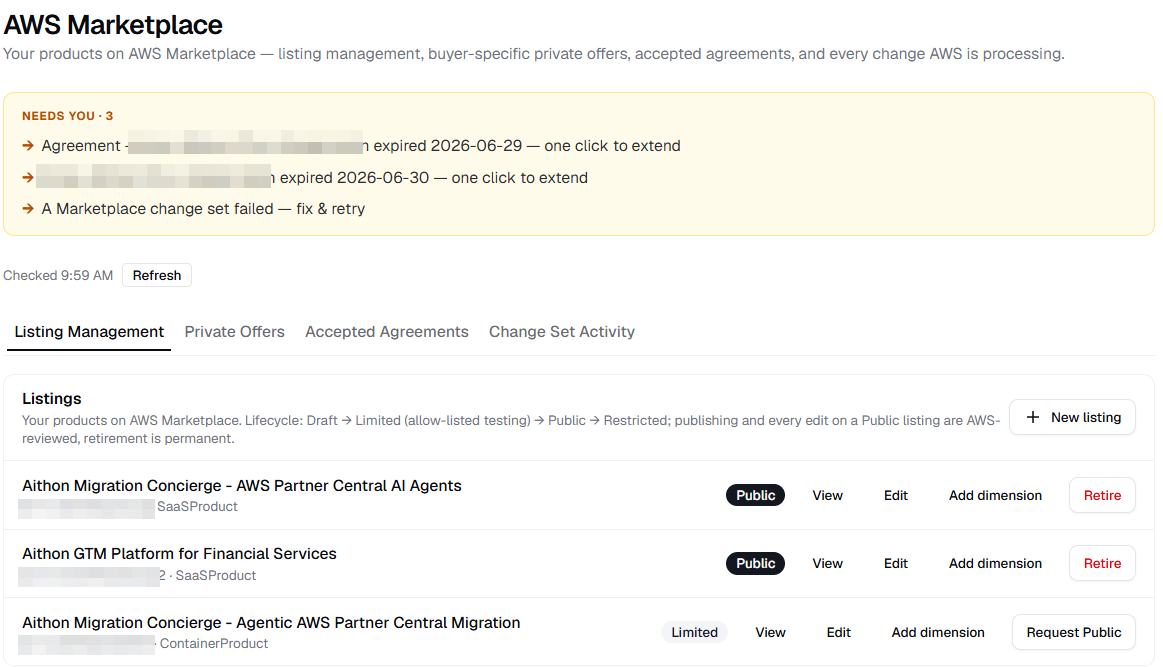
Task: Select the title Aithon Migration Concierge - Agentic AWS Partner Central Migration
Action: (x=271, y=623)
